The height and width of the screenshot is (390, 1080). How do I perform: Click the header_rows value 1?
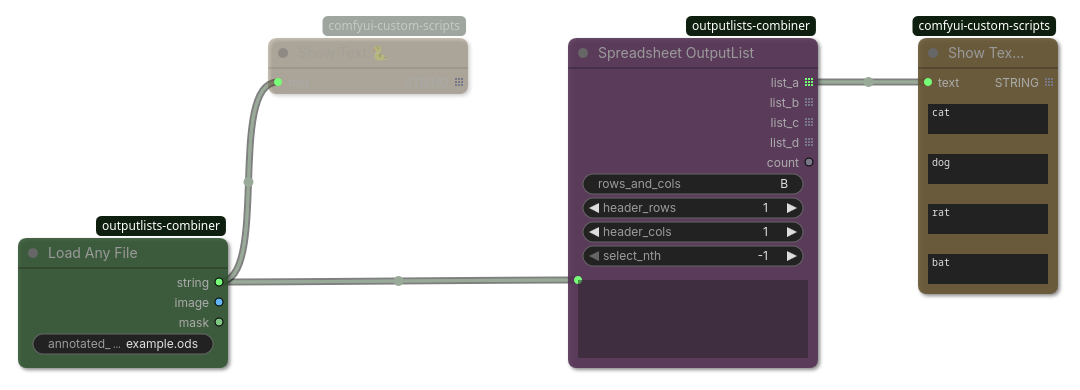(x=765, y=207)
